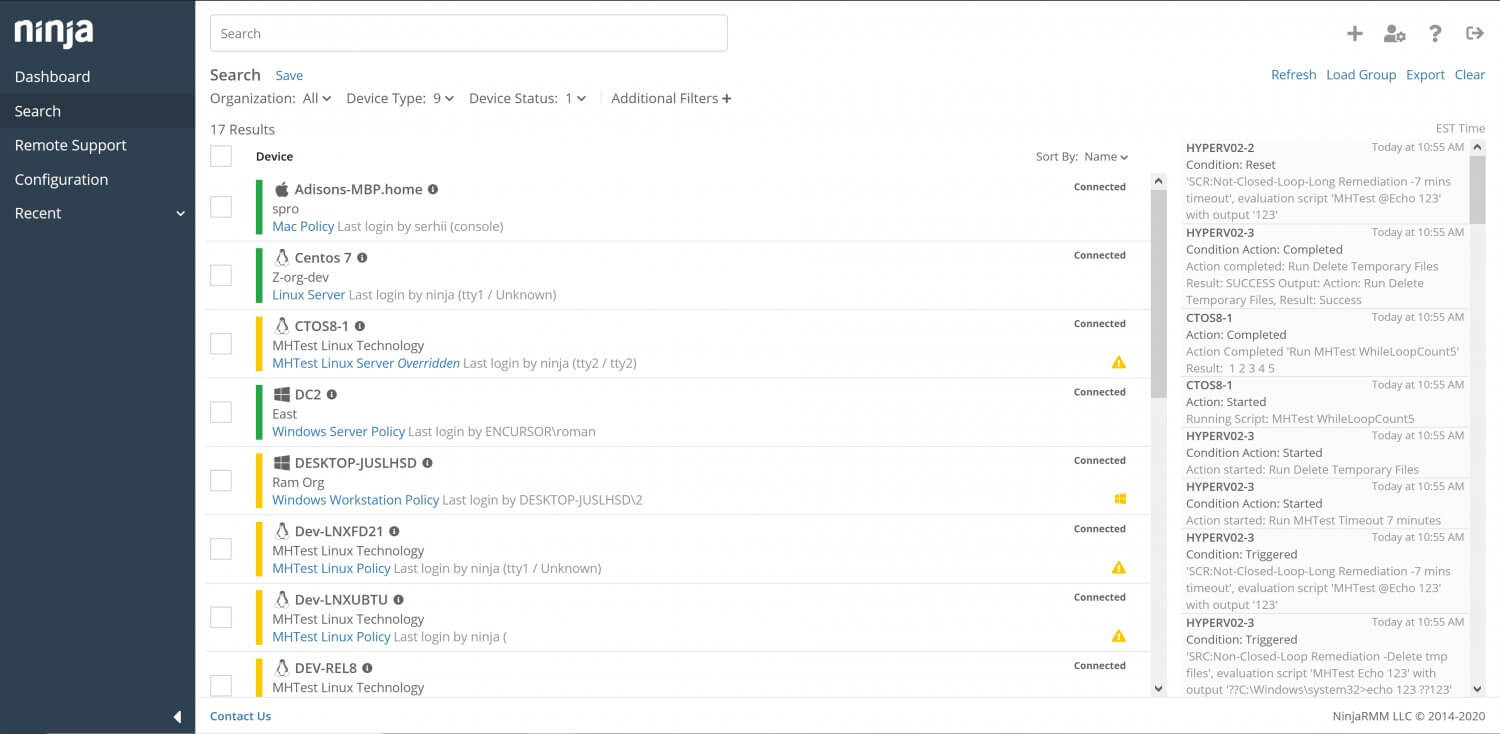
Task: Click into the top Search field
Action: pyautogui.click(x=468, y=33)
